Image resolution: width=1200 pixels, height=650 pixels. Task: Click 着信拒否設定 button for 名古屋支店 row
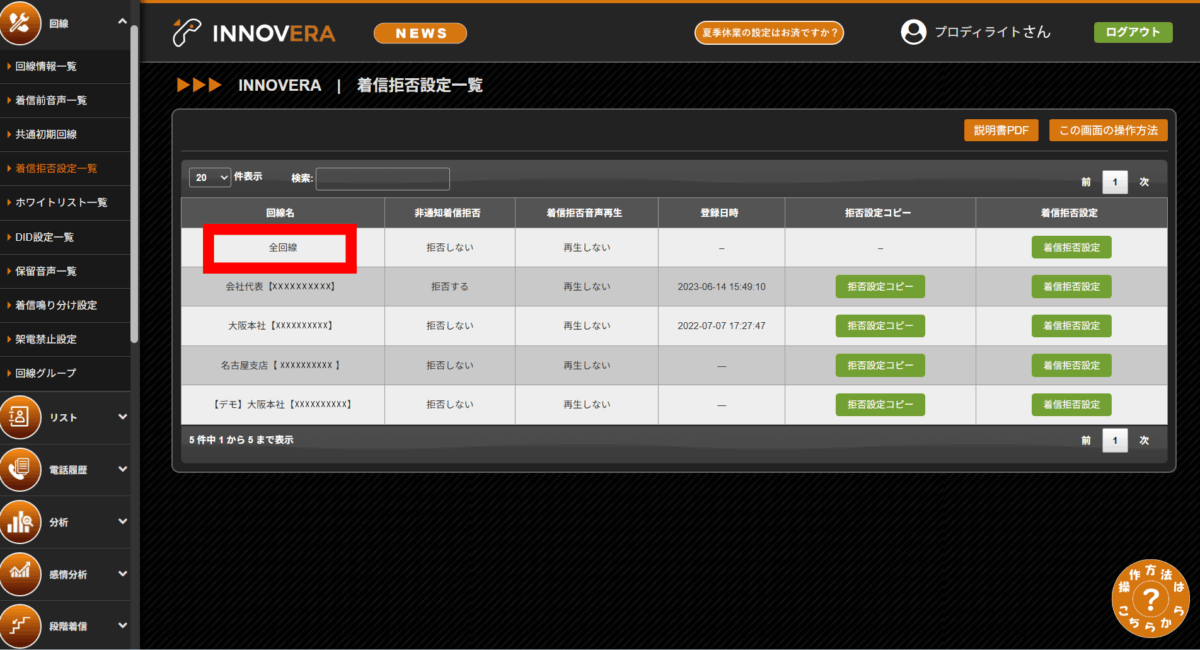tap(1071, 365)
